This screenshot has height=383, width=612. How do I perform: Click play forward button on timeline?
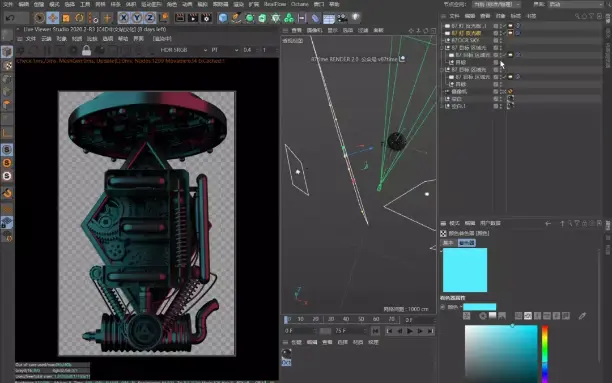(409, 331)
